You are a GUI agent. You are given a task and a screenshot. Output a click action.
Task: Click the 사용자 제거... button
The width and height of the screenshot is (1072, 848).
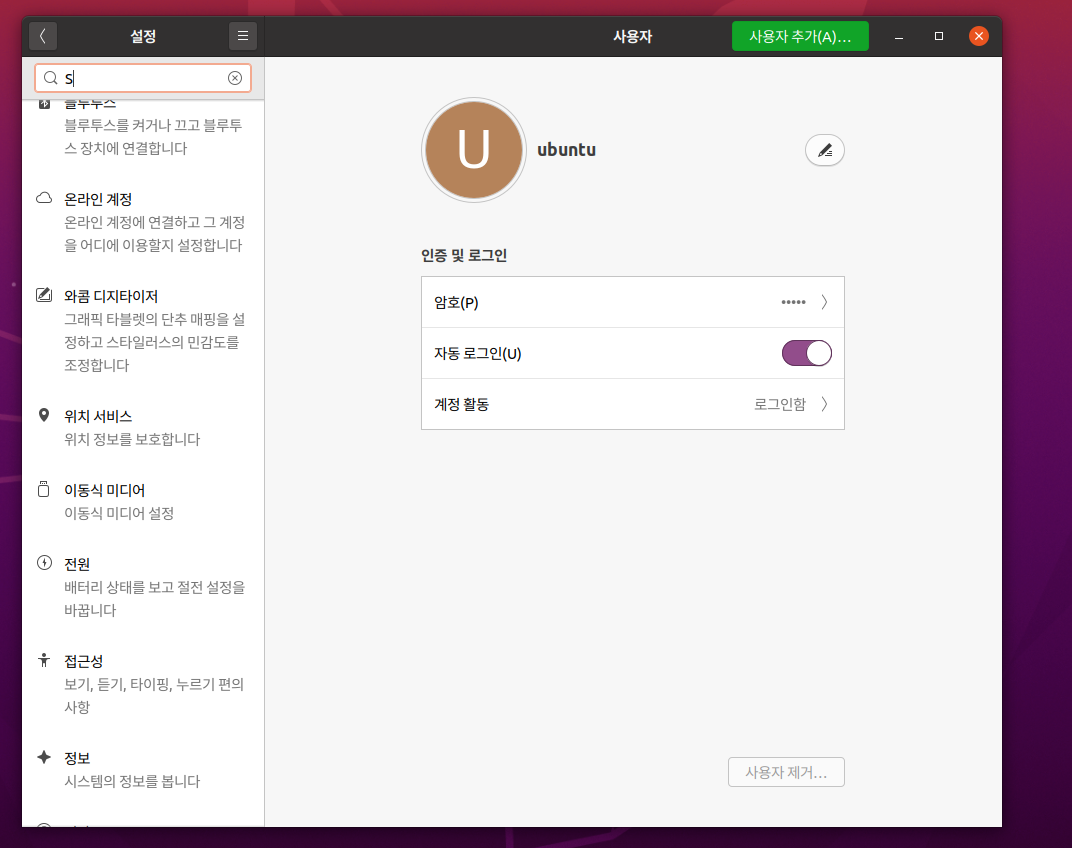click(x=786, y=772)
